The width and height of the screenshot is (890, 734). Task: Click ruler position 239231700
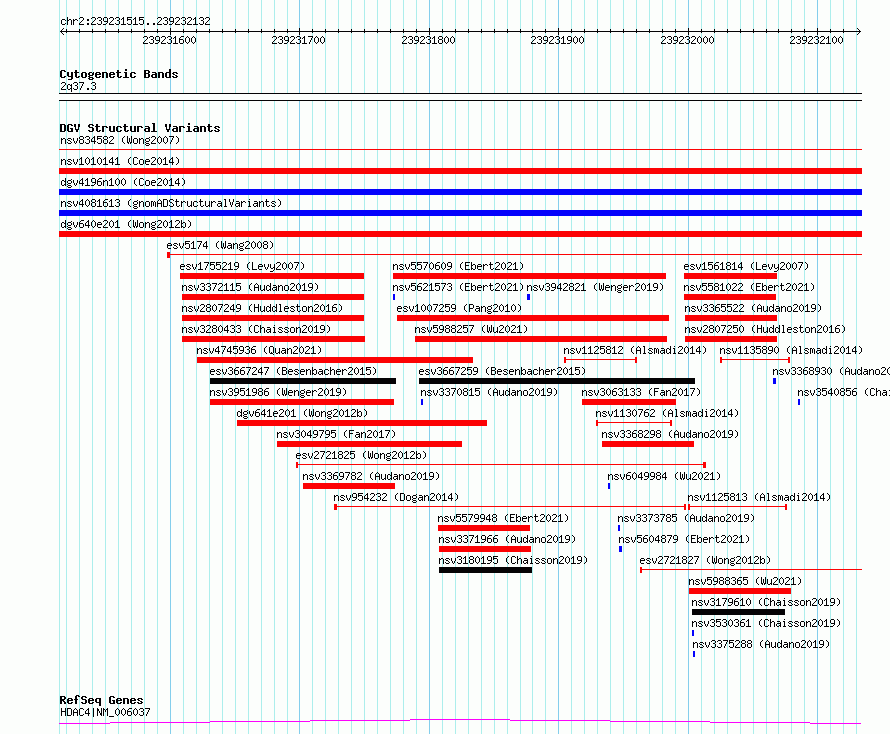[x=299, y=40]
